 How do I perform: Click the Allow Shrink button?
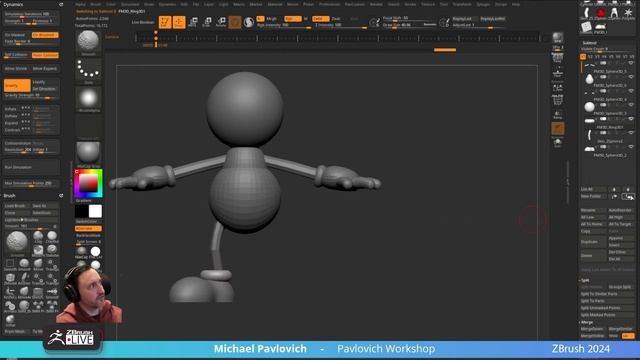click(17, 69)
